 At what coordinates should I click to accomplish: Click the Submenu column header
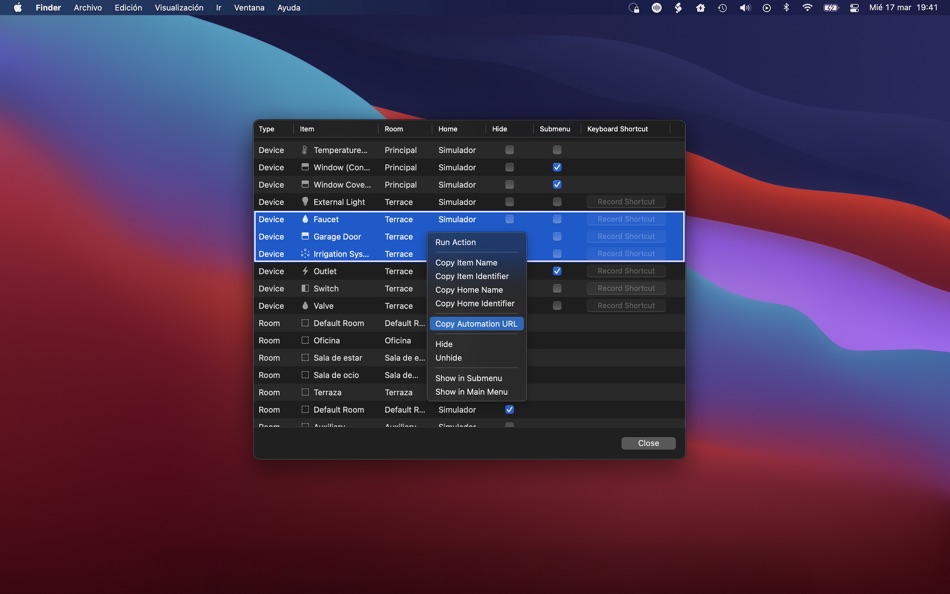click(556, 129)
